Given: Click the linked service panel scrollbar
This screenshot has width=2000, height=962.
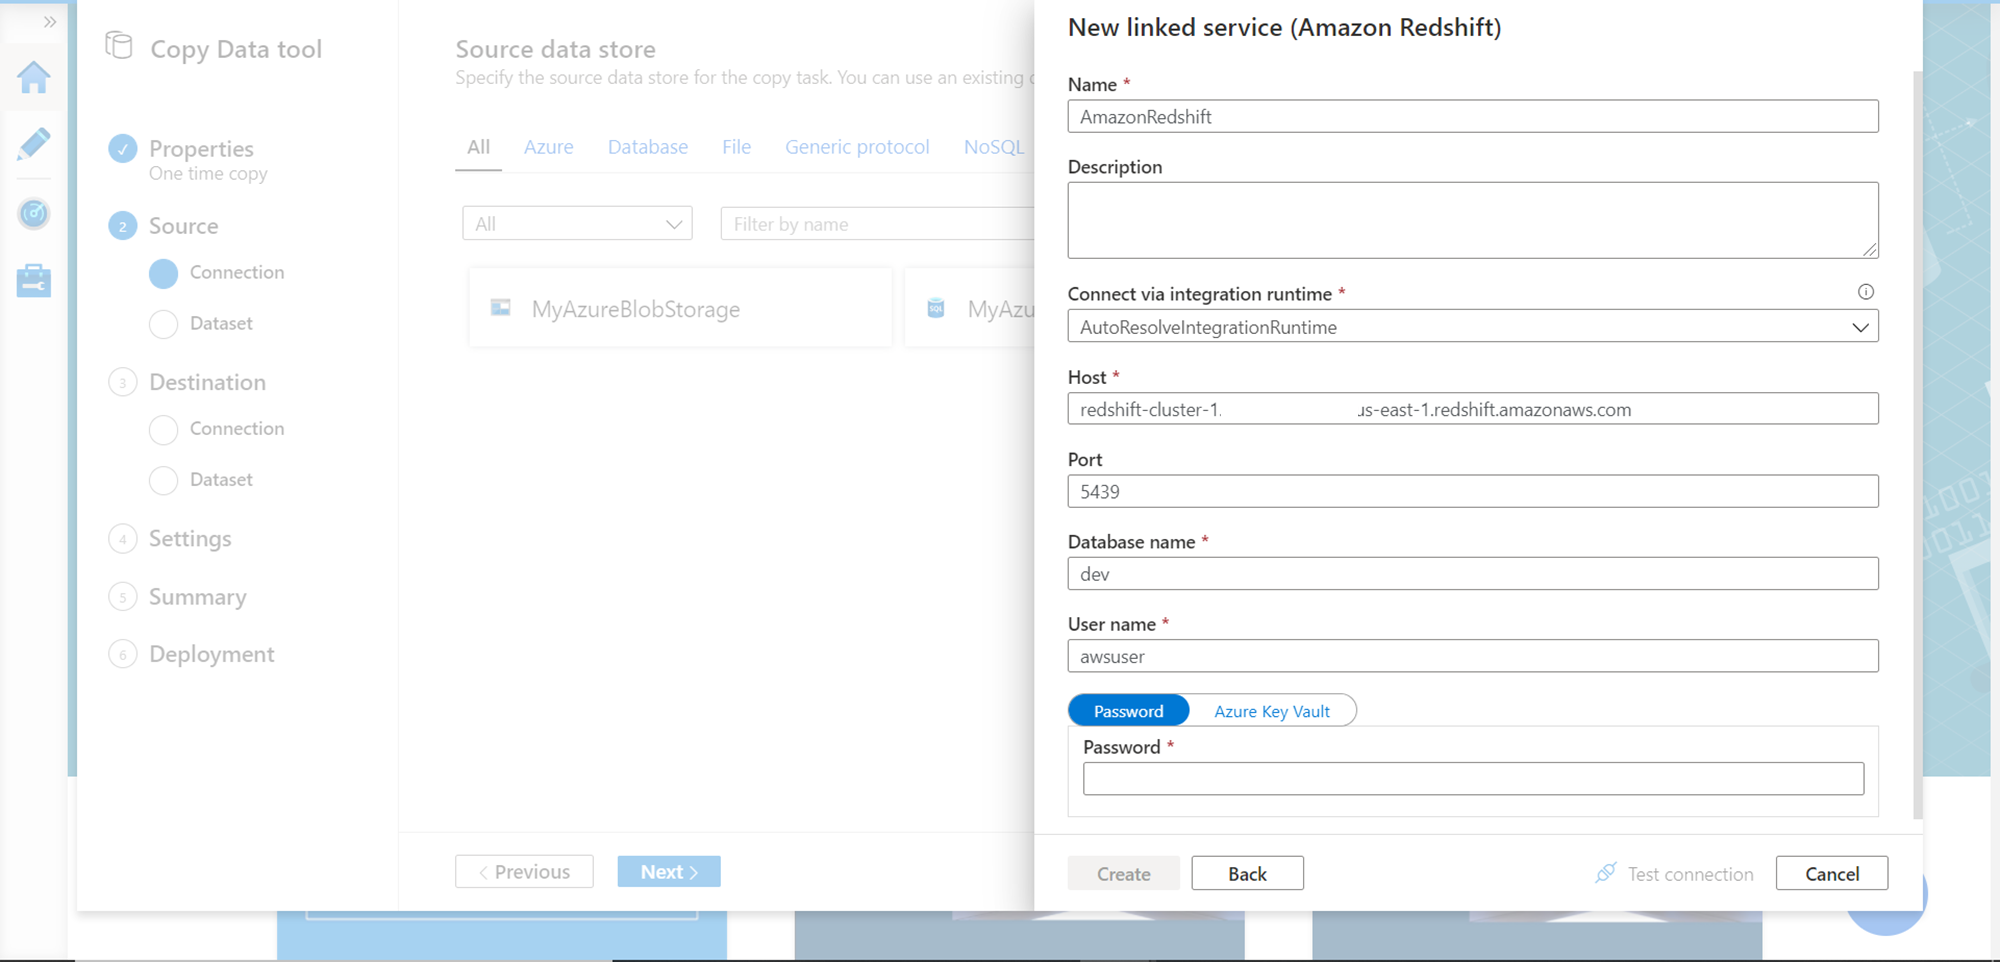Looking at the screenshot, I should point(1917,440).
